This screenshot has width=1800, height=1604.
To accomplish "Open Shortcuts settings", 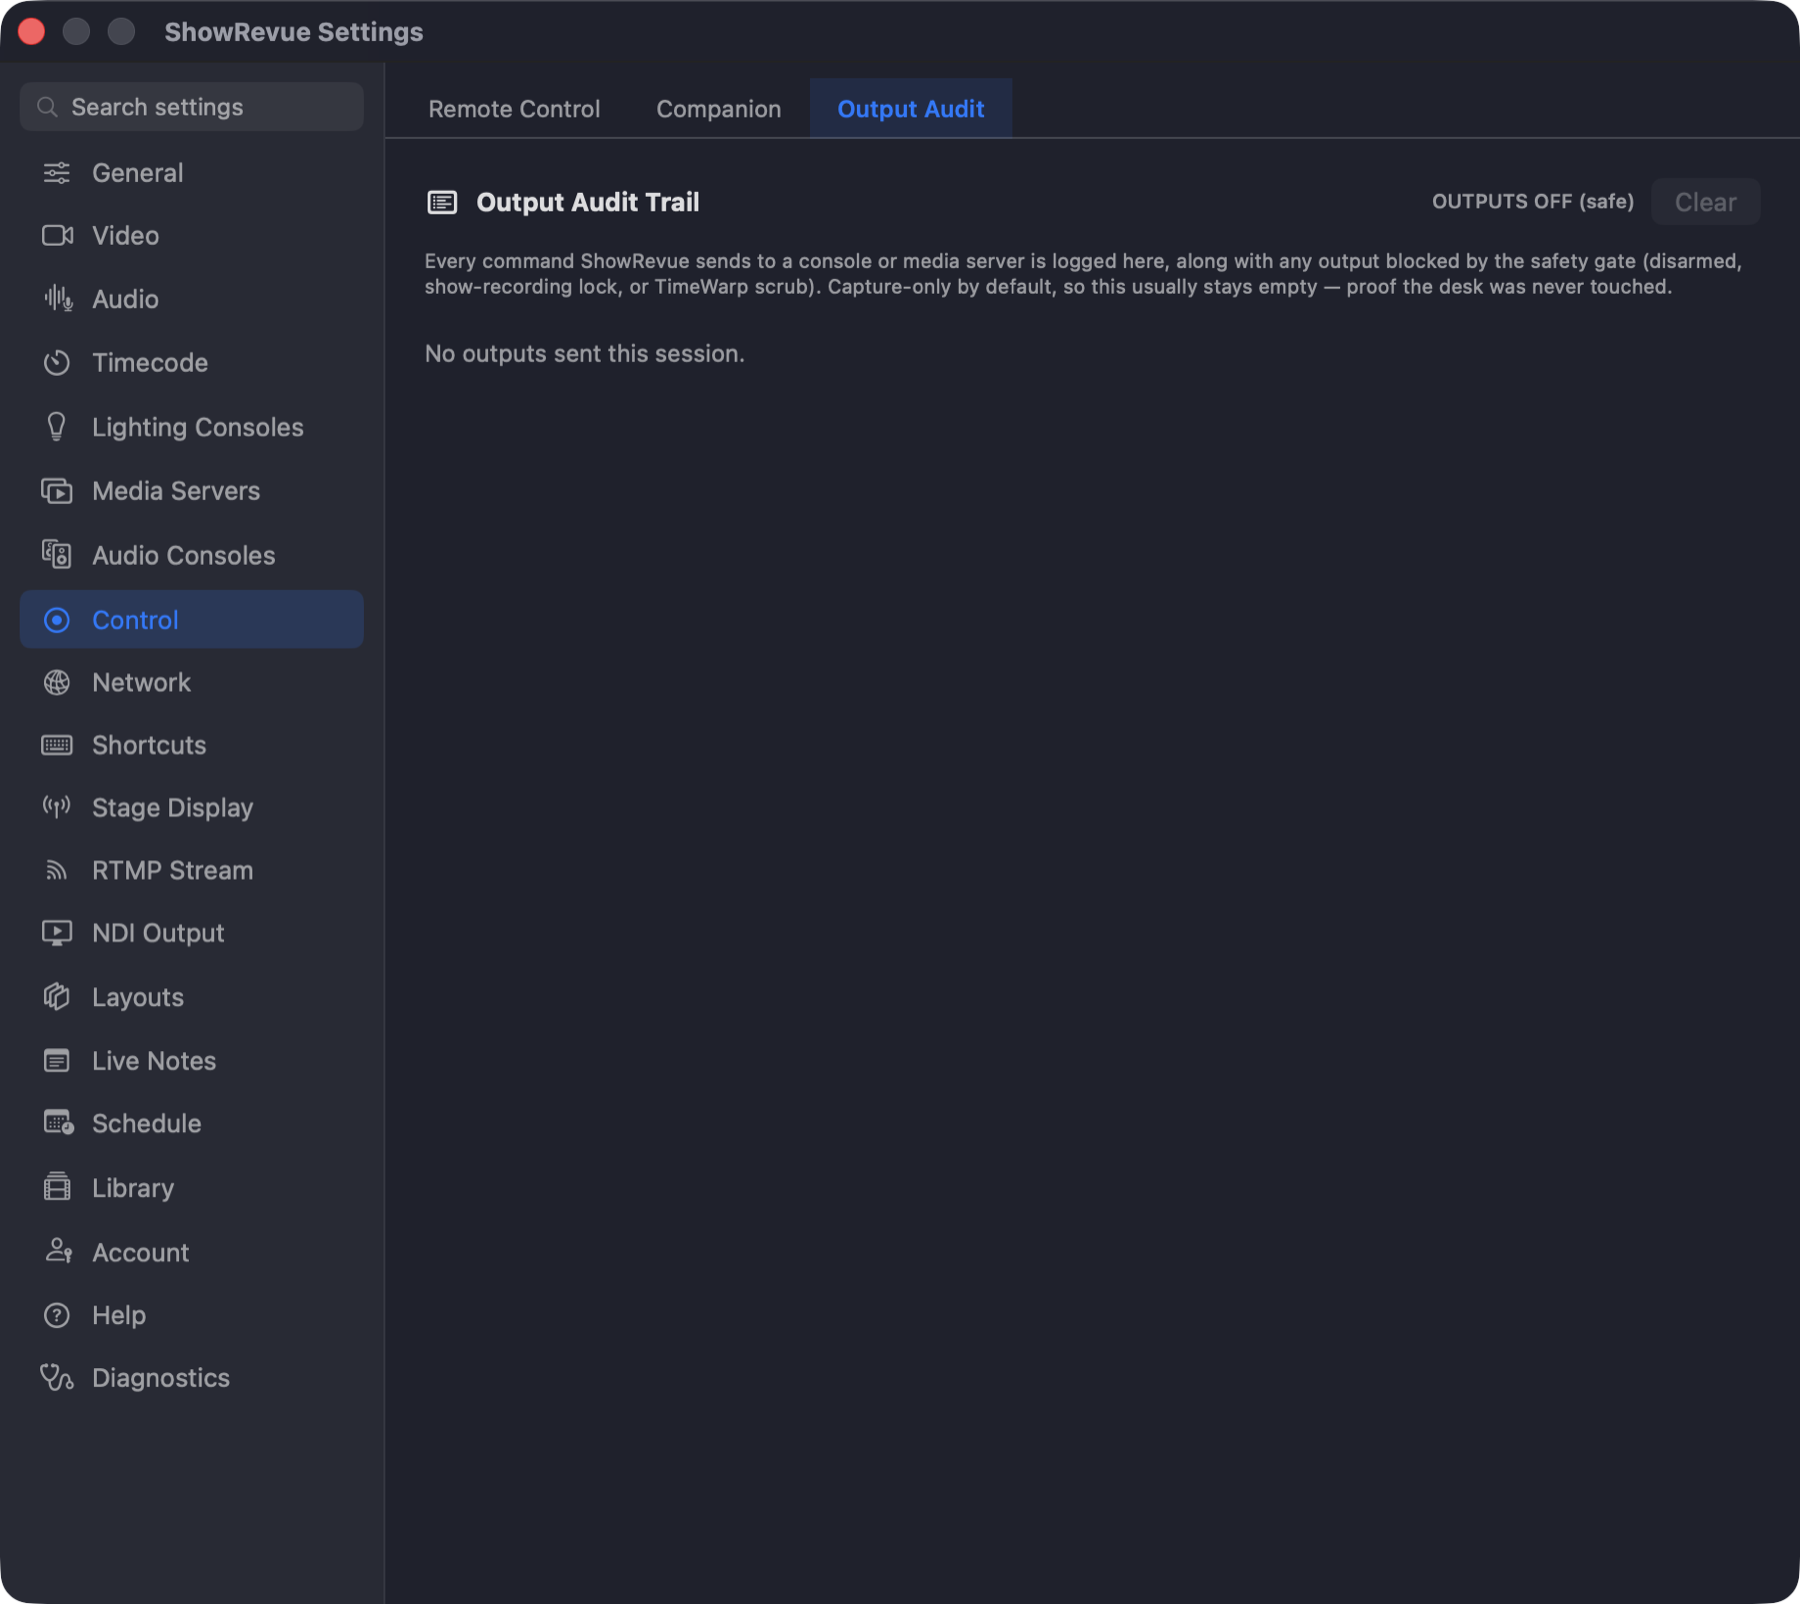I will coord(191,745).
